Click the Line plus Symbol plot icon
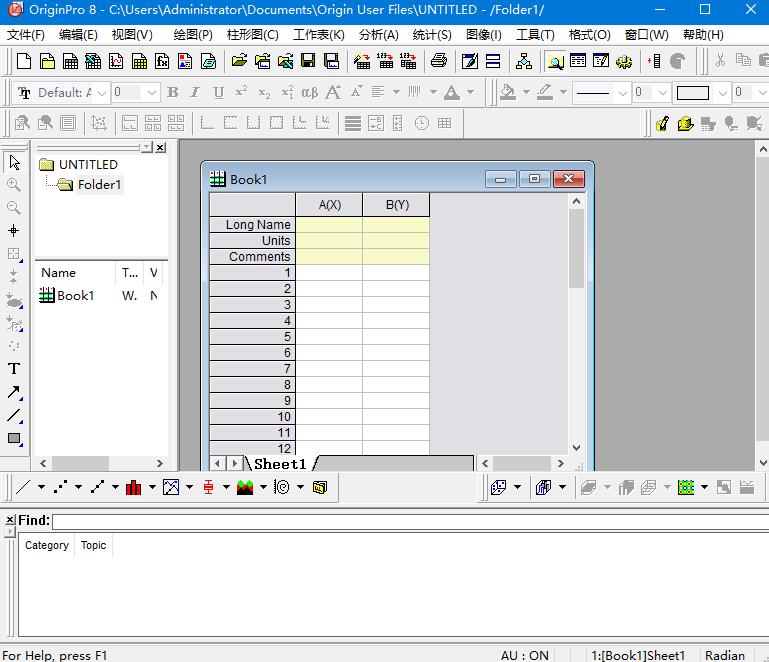 pos(98,487)
